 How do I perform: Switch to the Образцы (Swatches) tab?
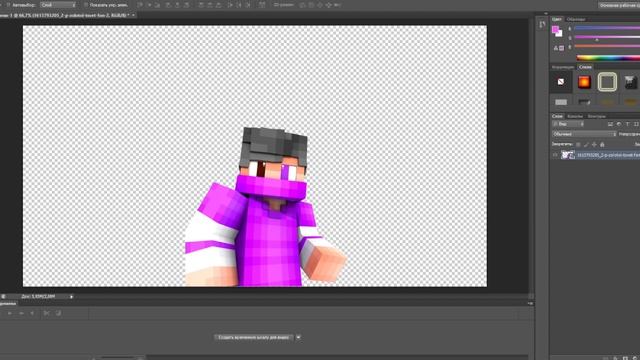tap(576, 19)
